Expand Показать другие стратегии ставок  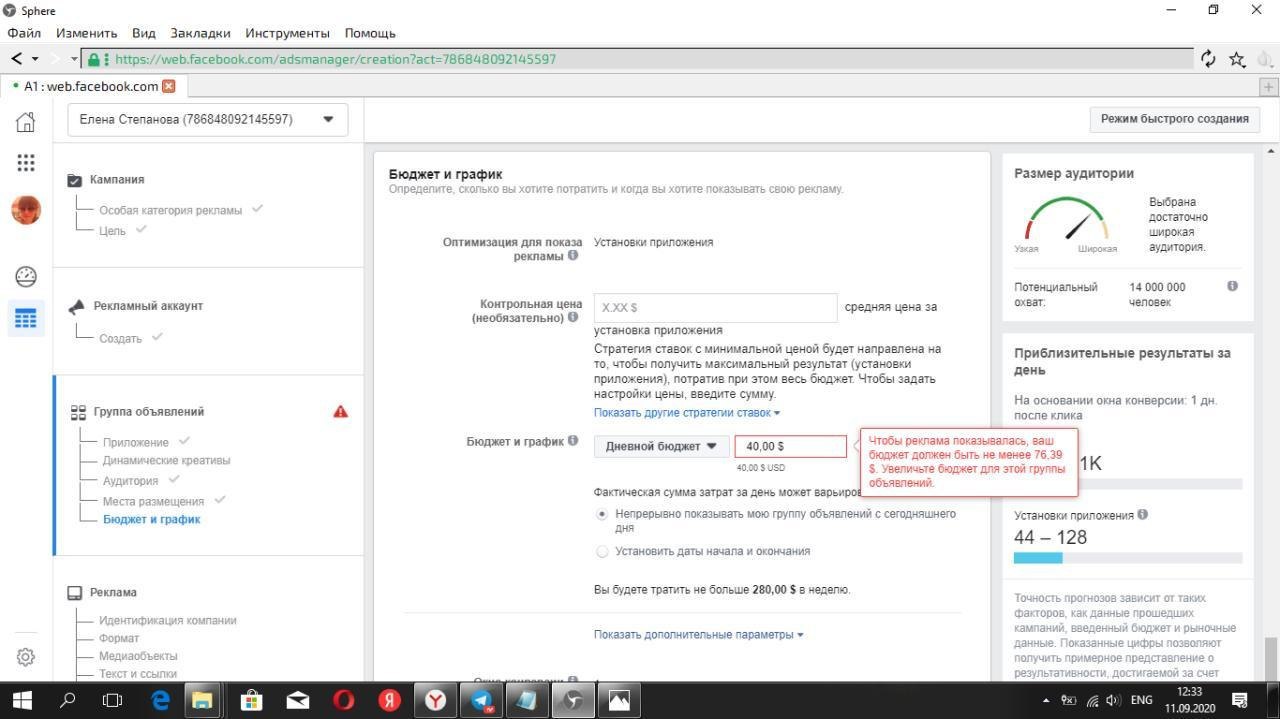click(687, 412)
